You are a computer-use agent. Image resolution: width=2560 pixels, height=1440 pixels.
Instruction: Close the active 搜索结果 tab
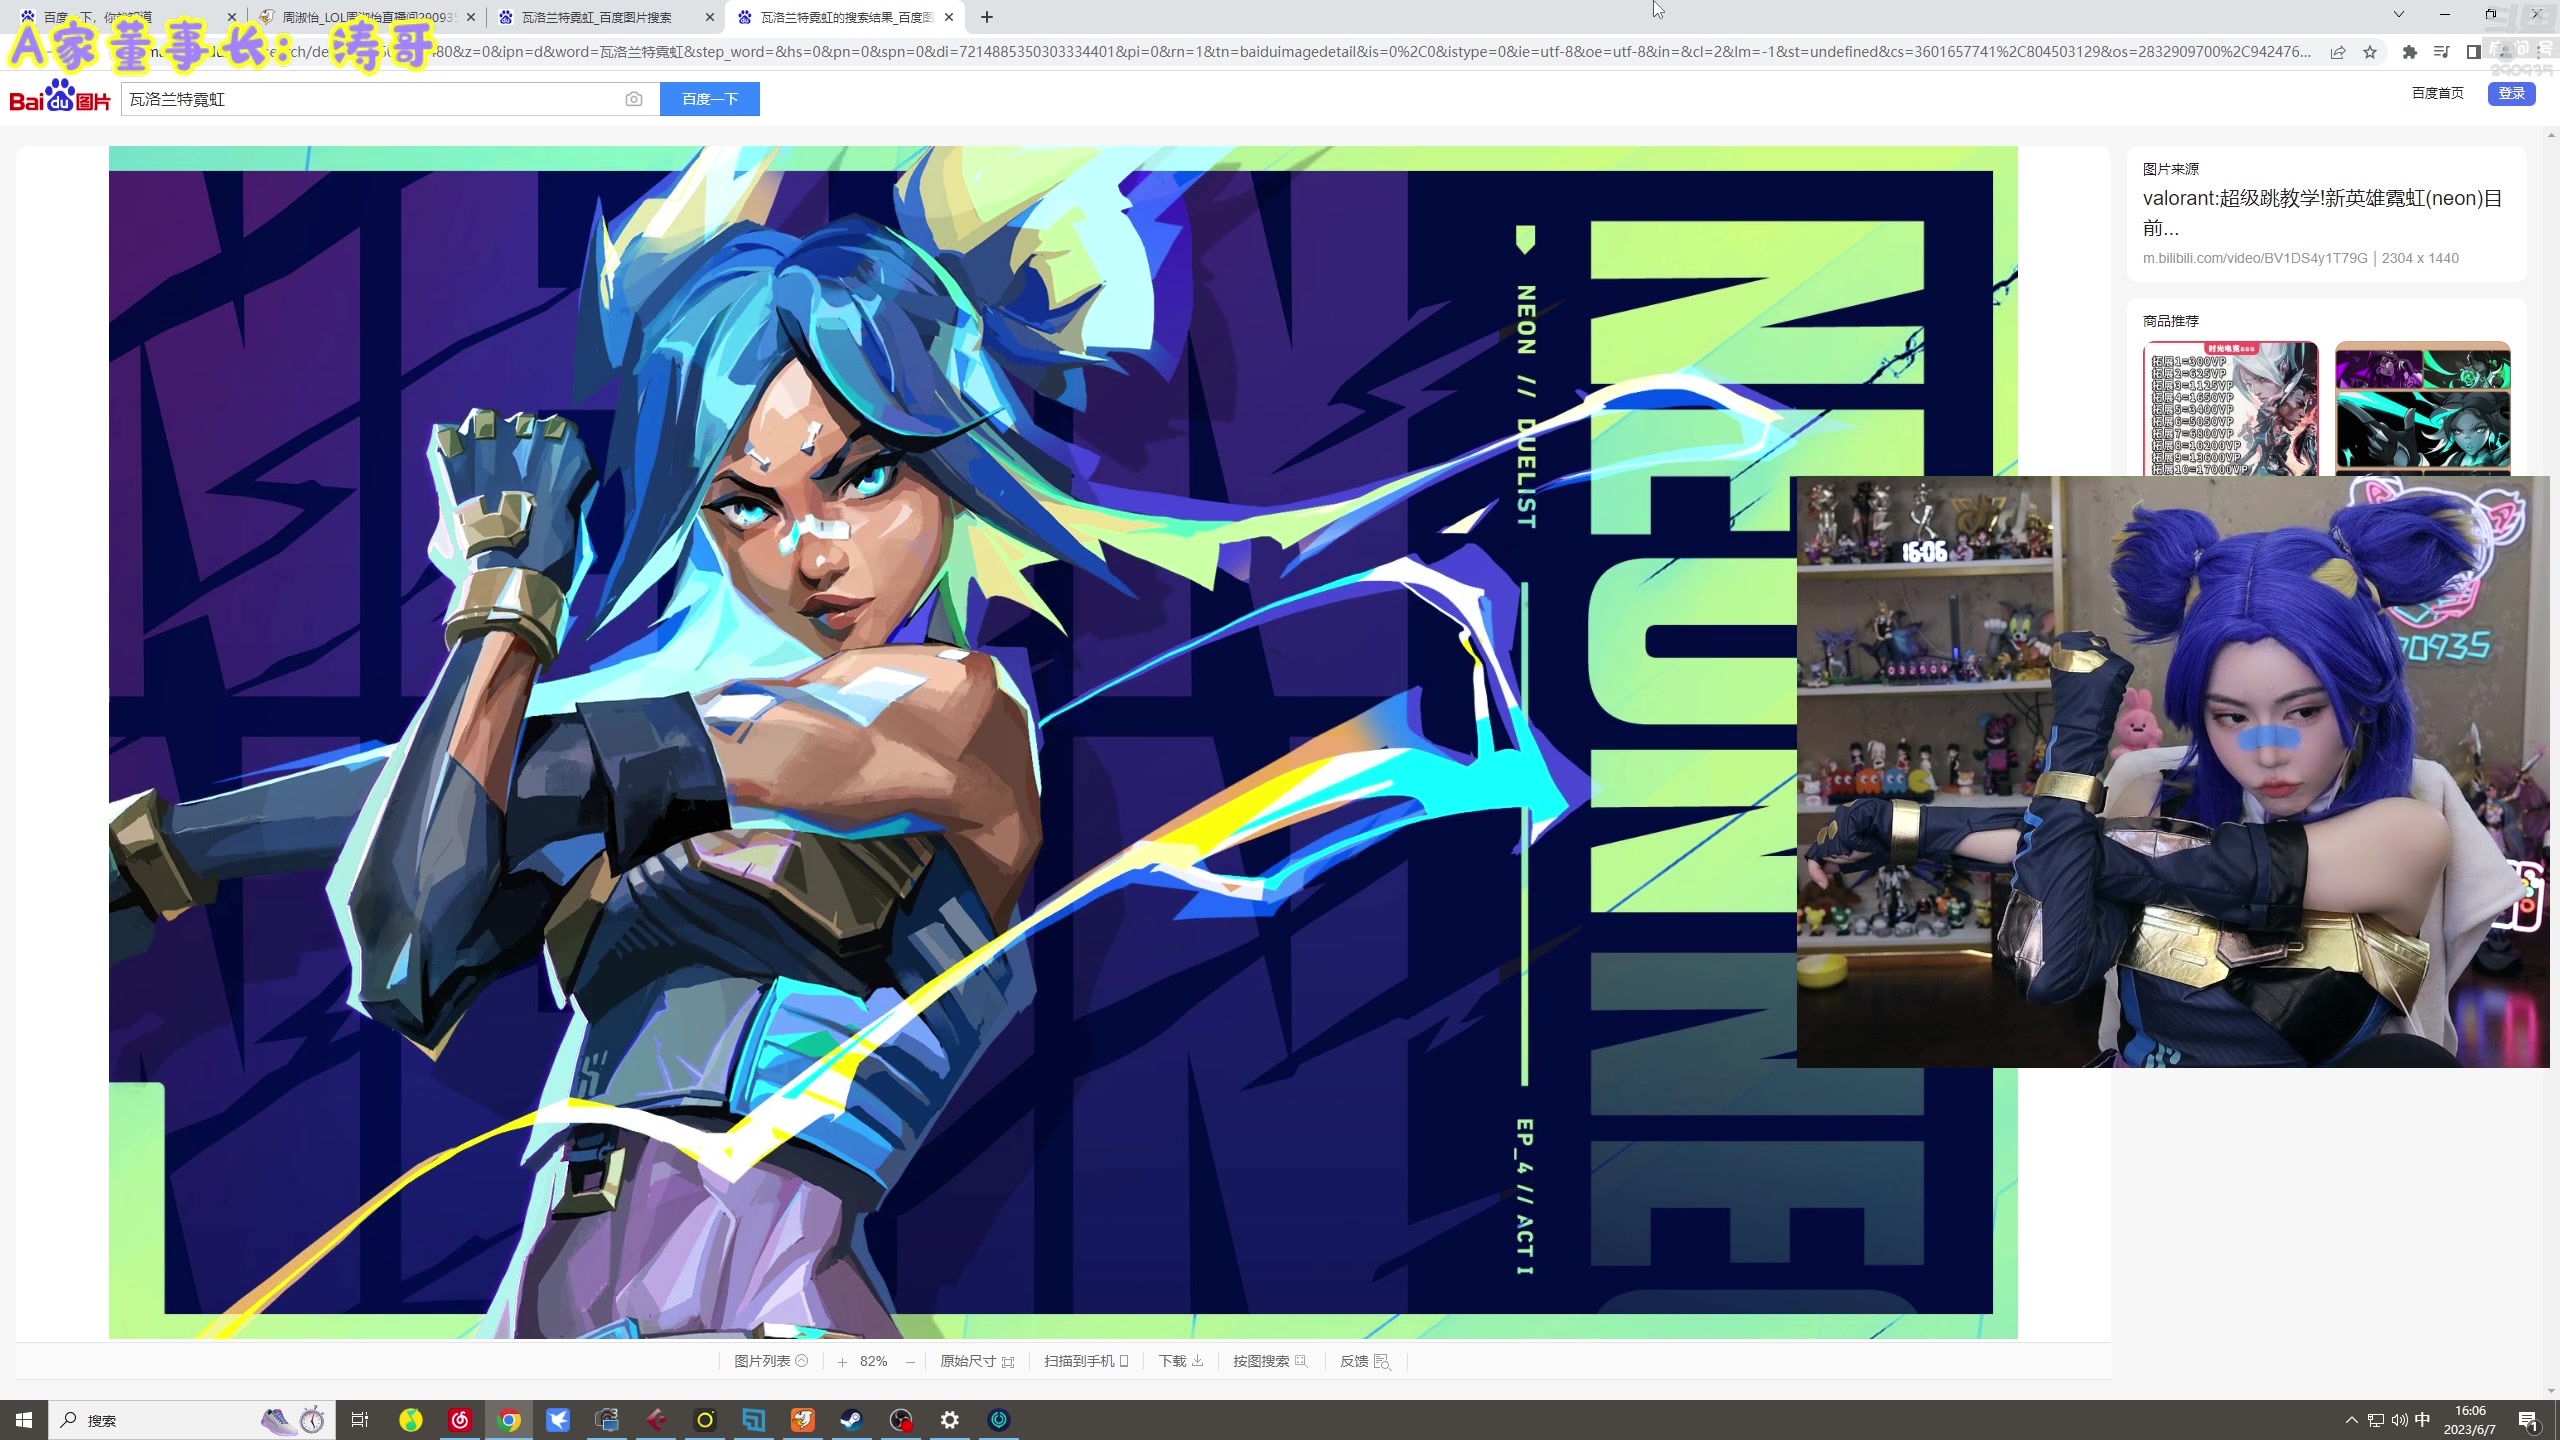949,17
